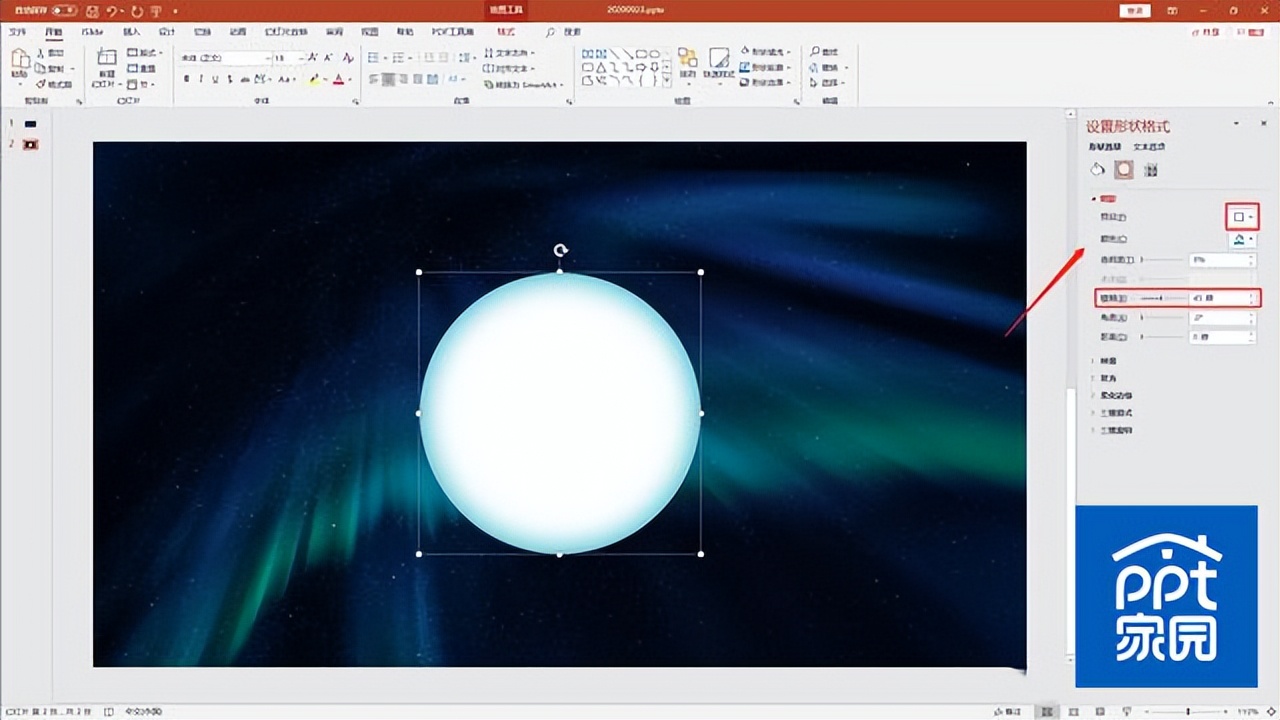Undo the last action in the title bar
1280x720 pixels.
coord(112,11)
